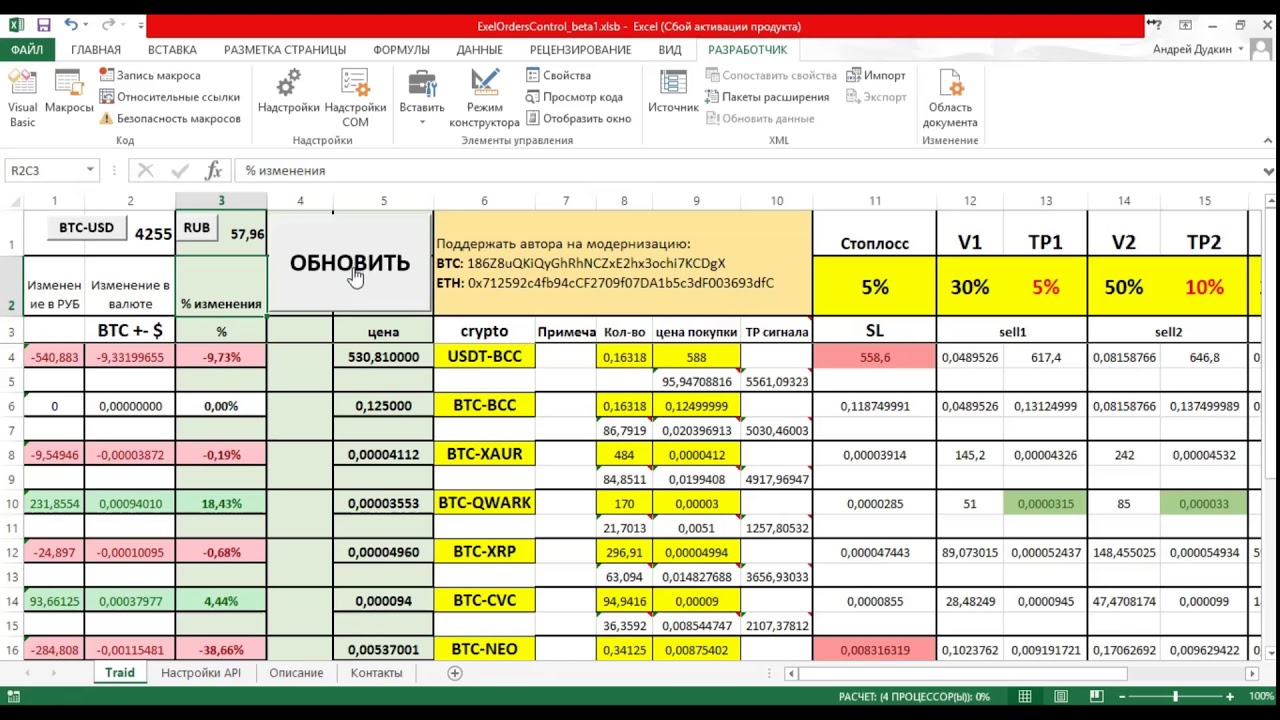Open the Visual Basic editor

[x=22, y=98]
